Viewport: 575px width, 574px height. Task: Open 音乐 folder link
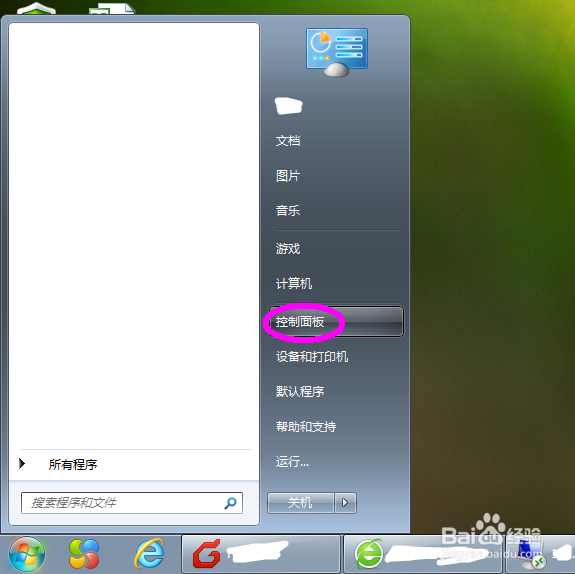point(288,211)
